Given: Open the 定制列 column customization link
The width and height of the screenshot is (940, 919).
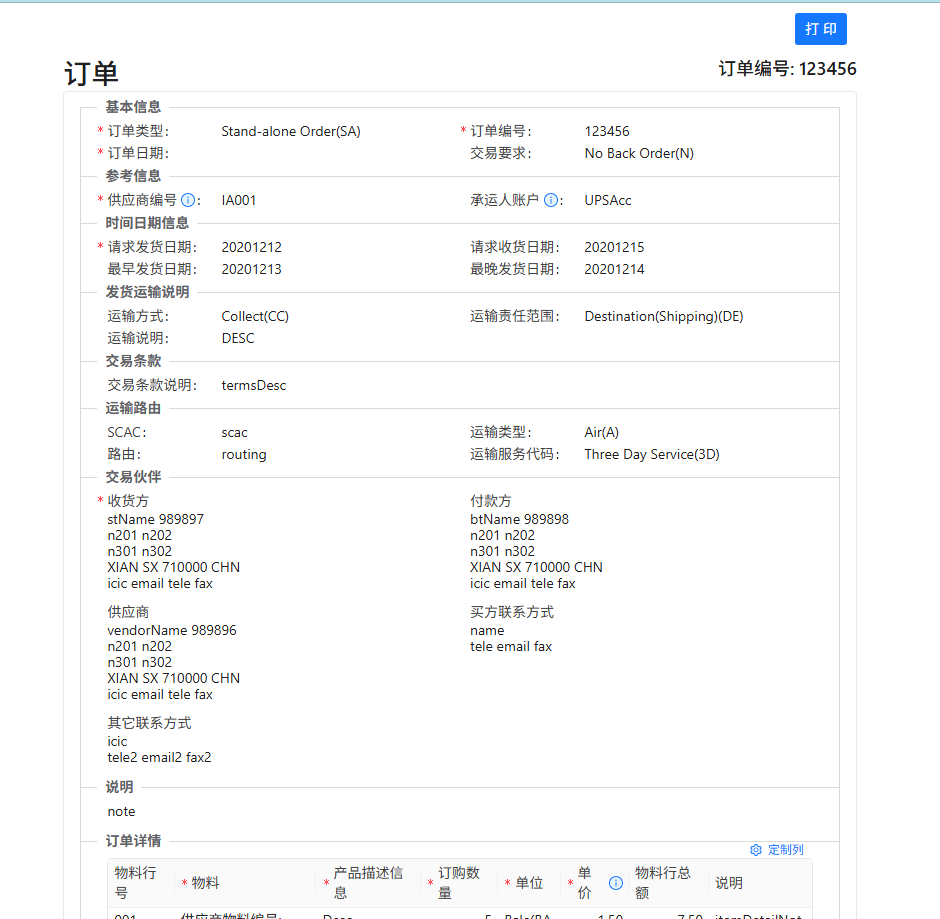Looking at the screenshot, I should (785, 850).
